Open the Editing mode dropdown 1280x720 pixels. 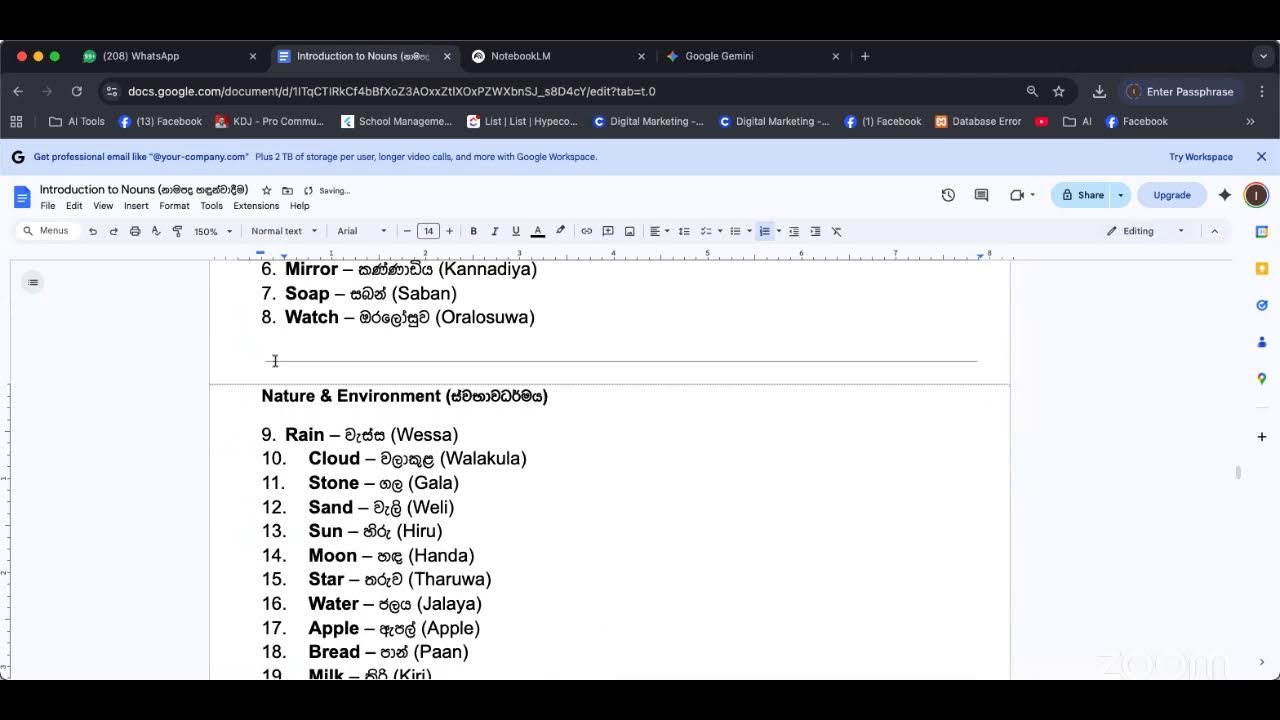point(1145,231)
